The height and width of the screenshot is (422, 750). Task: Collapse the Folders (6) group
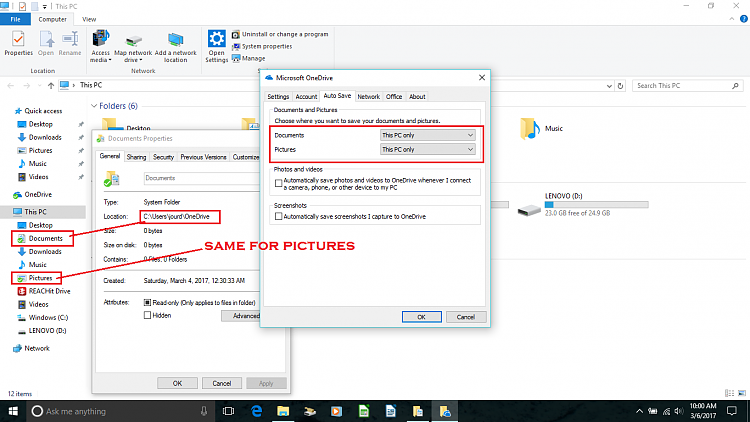click(94, 106)
